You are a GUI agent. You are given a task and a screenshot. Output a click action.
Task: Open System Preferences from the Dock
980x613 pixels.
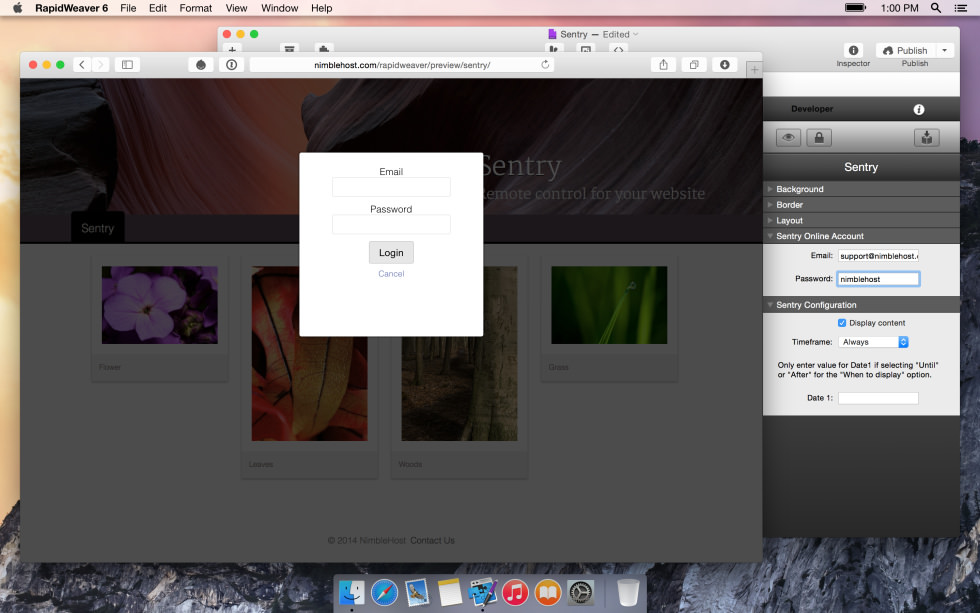[581, 592]
